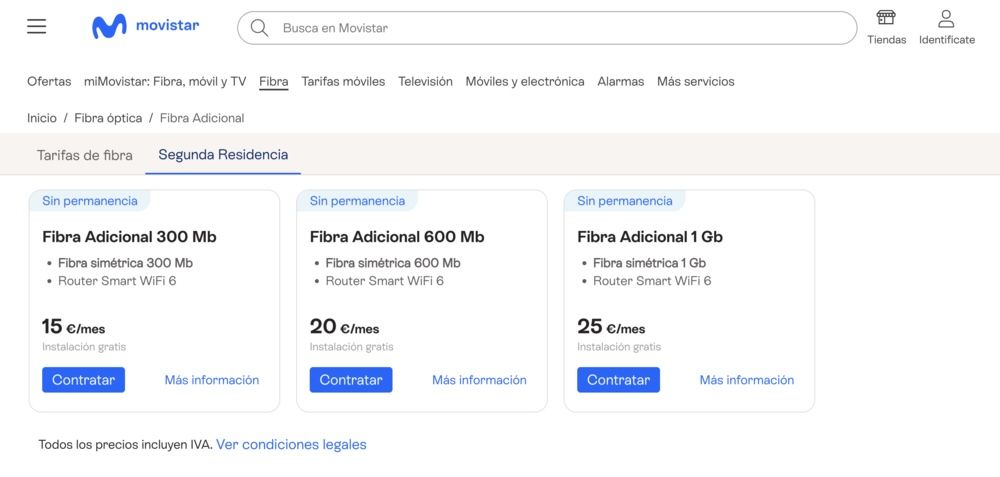Click Instalación gratis under 20 €/mes
The height and width of the screenshot is (477, 1000).
tap(351, 347)
